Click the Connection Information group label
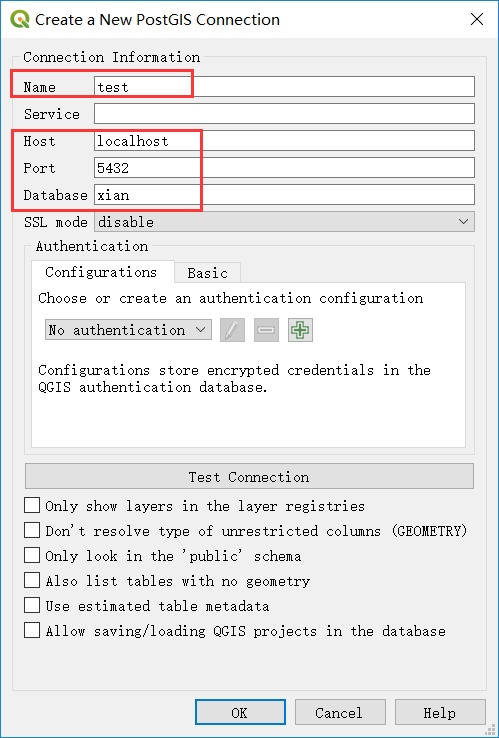 pos(112,57)
